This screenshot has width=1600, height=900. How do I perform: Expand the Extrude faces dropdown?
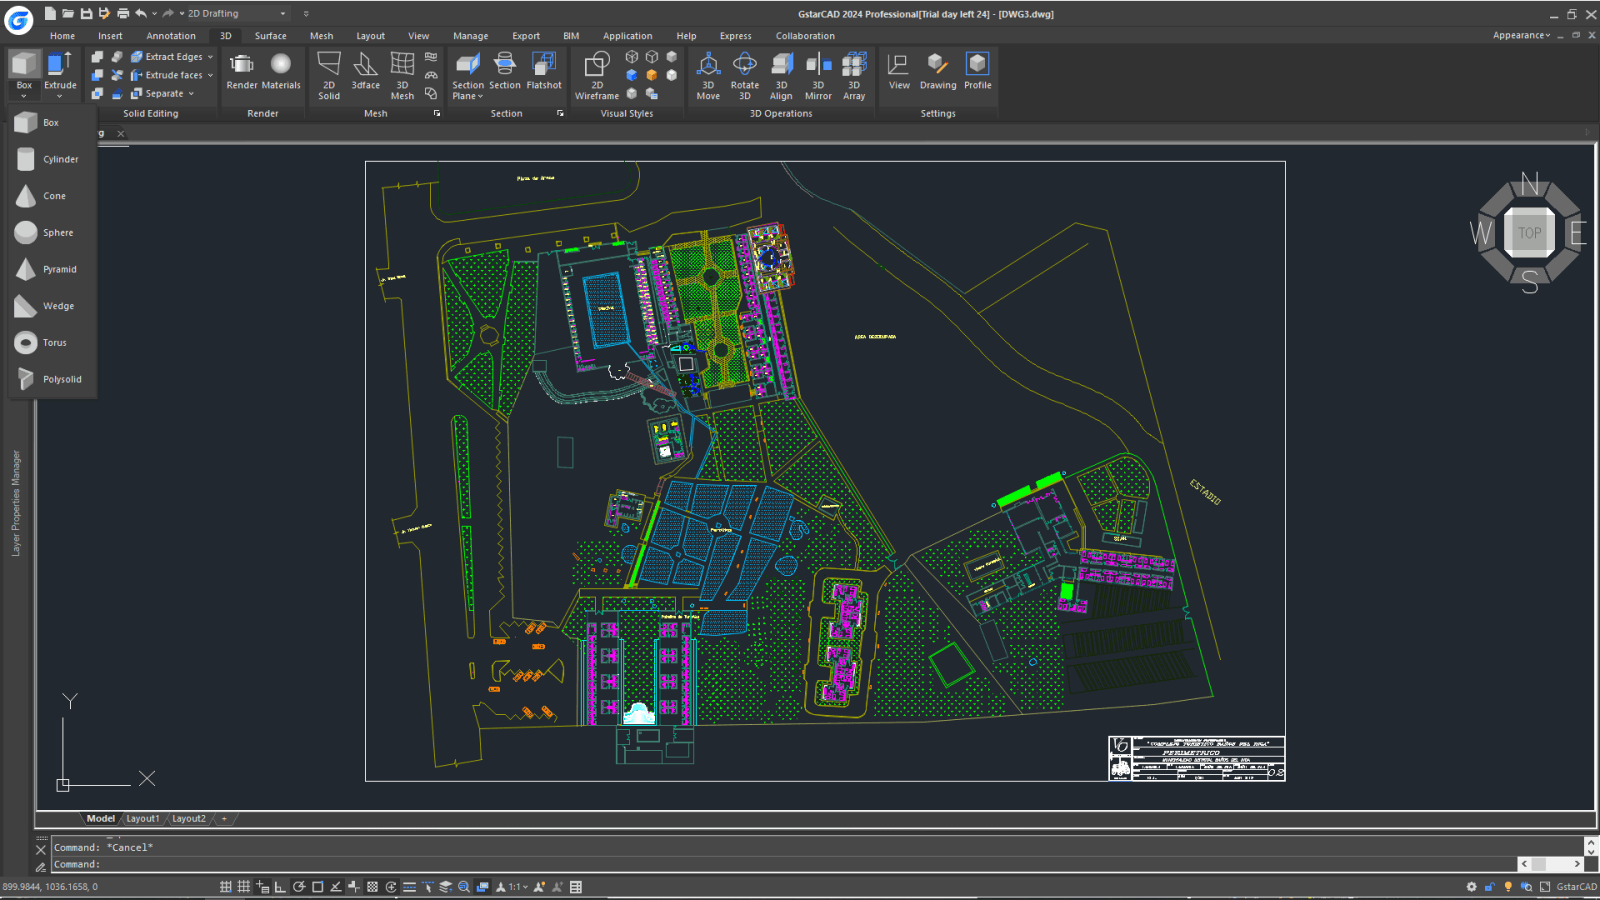click(210, 75)
